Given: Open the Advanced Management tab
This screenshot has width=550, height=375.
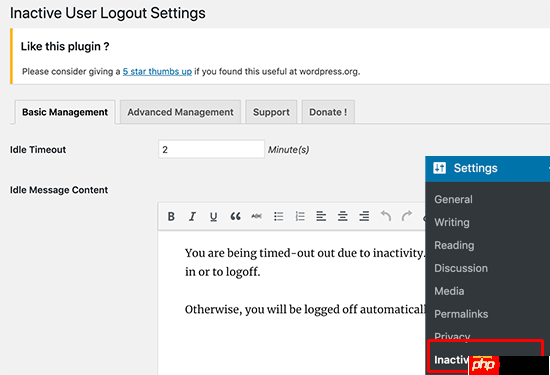Looking at the screenshot, I should (180, 112).
